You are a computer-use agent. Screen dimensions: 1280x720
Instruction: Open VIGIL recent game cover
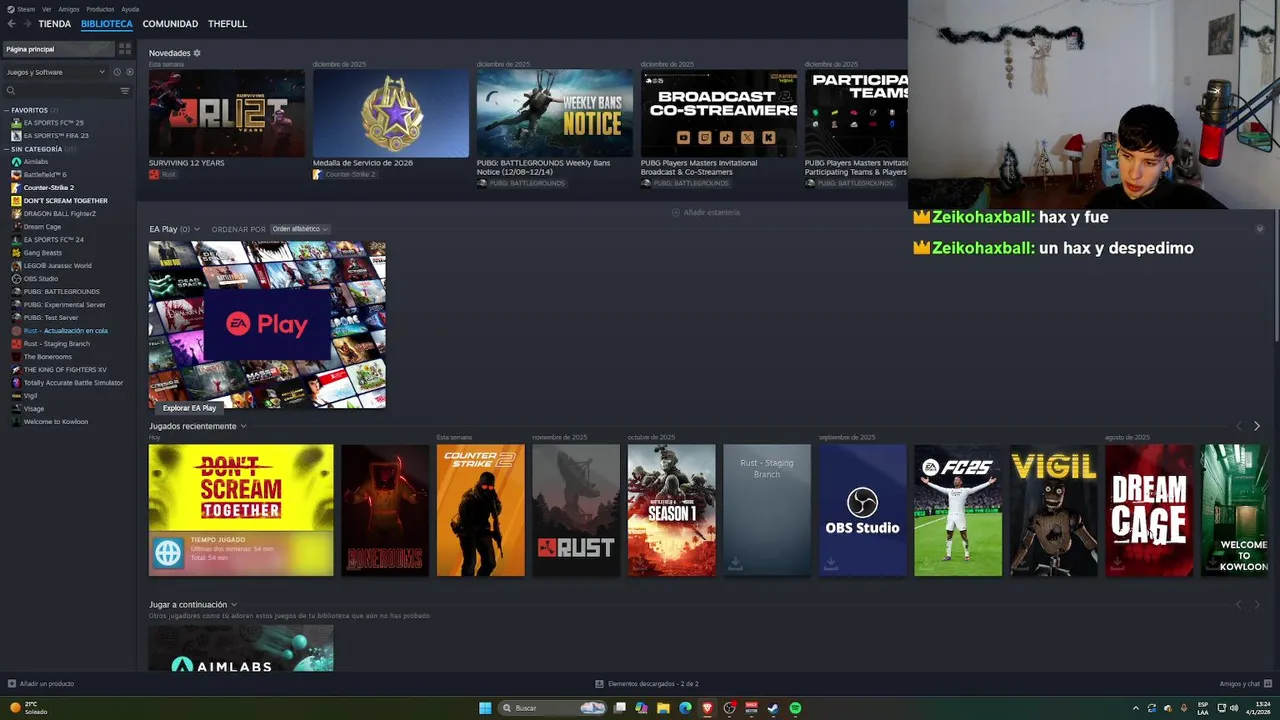pyautogui.click(x=1054, y=510)
